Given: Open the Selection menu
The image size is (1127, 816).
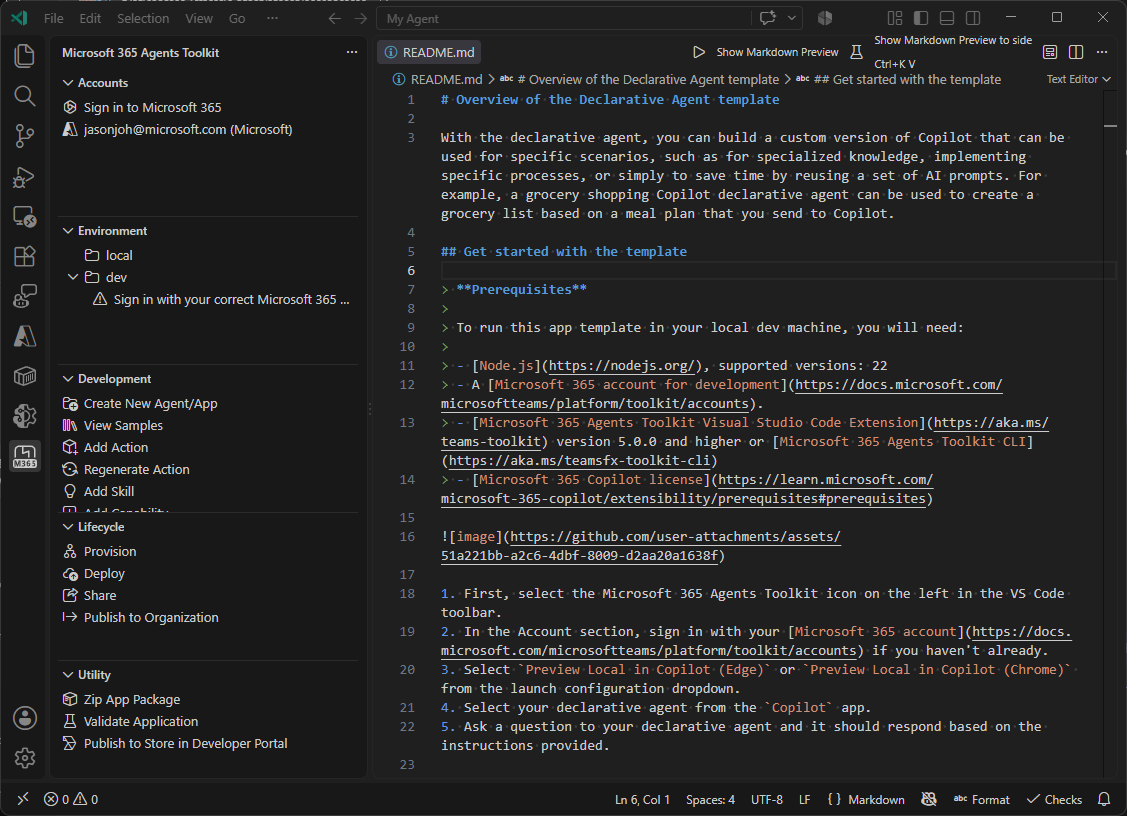Looking at the screenshot, I should (x=143, y=19).
